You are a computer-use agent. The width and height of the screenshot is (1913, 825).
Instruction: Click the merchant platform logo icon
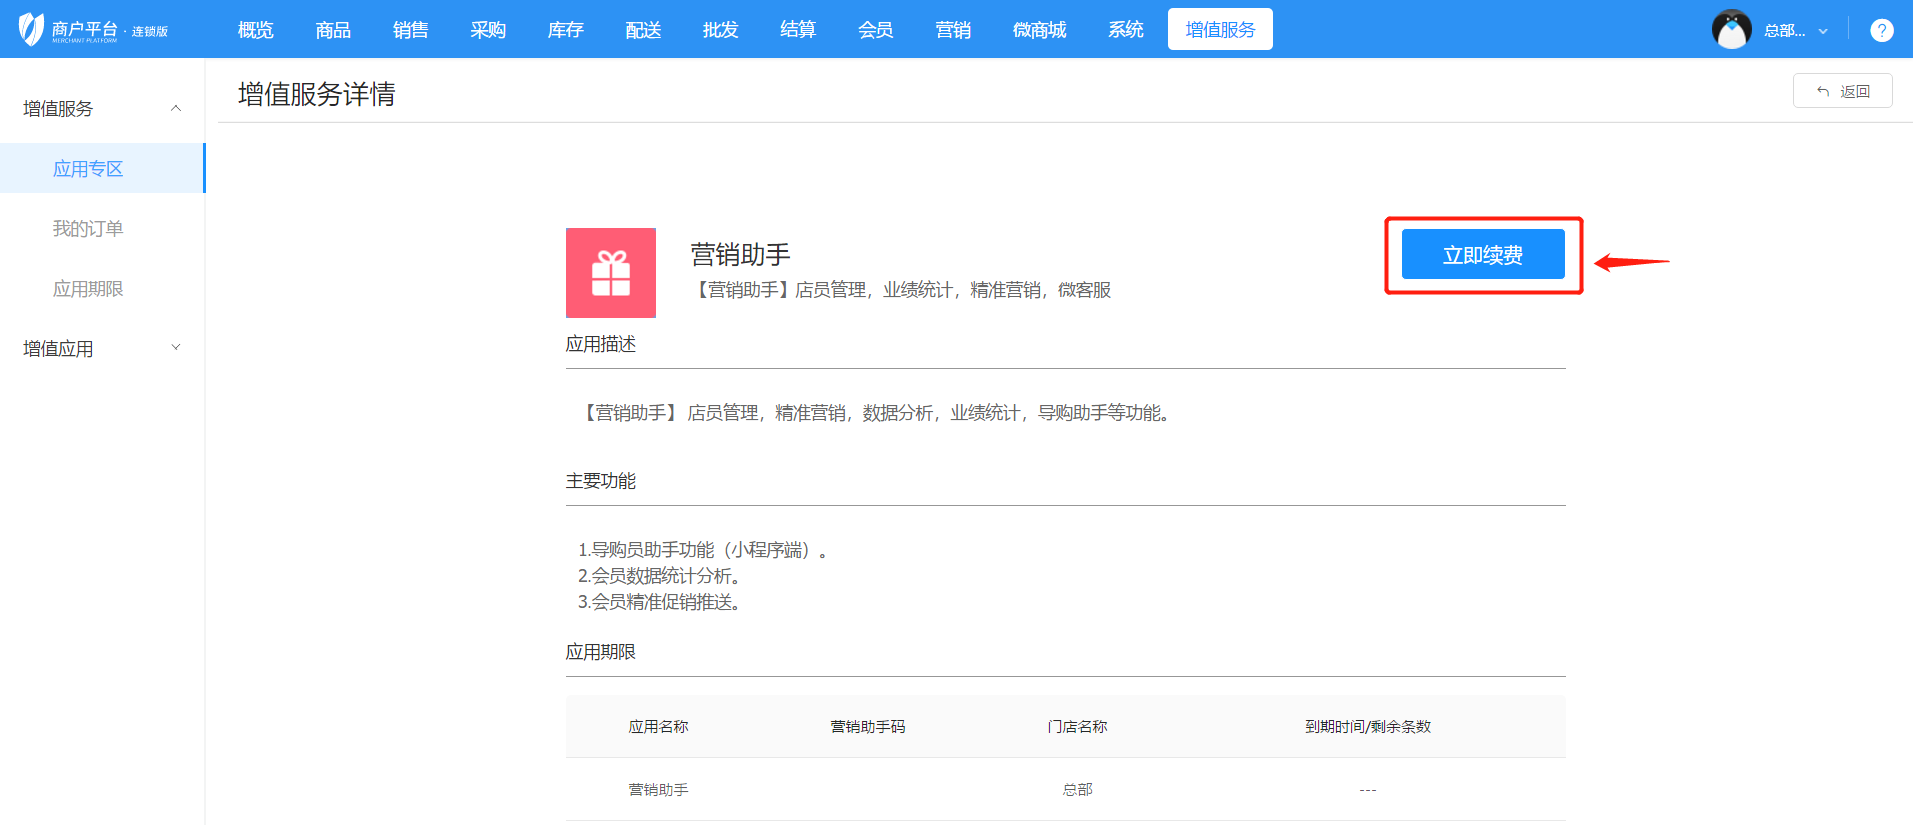[x=31, y=29]
